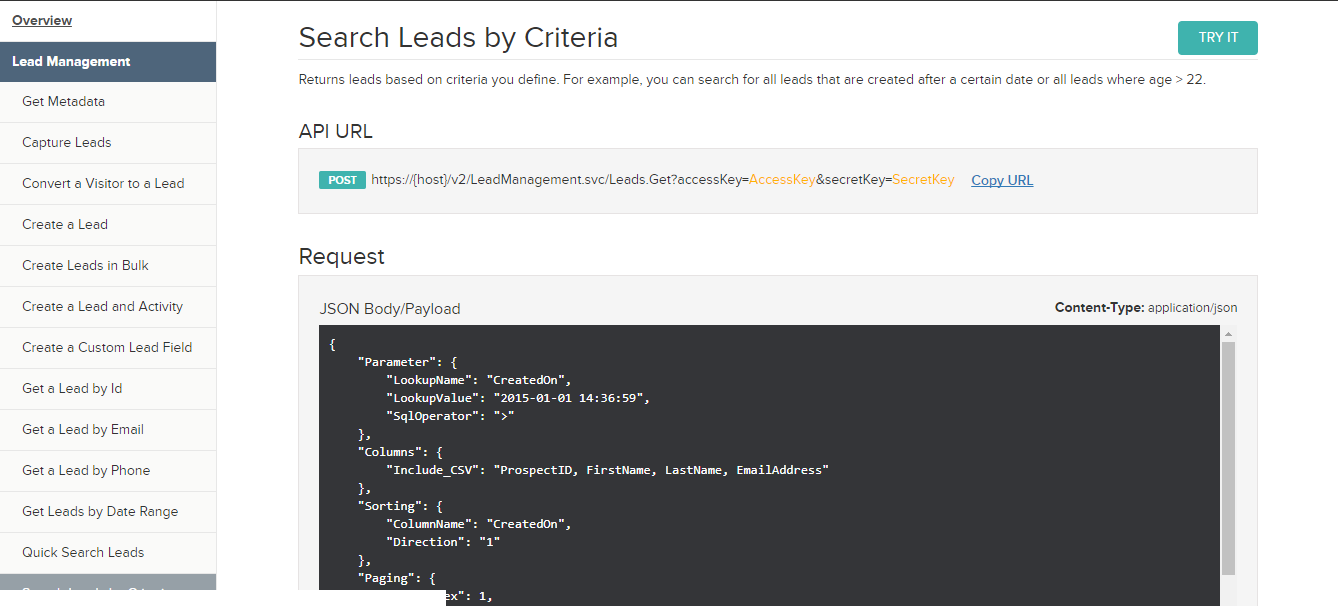Open Create a Custom Lead Field
The height and width of the screenshot is (606, 1338).
107,348
